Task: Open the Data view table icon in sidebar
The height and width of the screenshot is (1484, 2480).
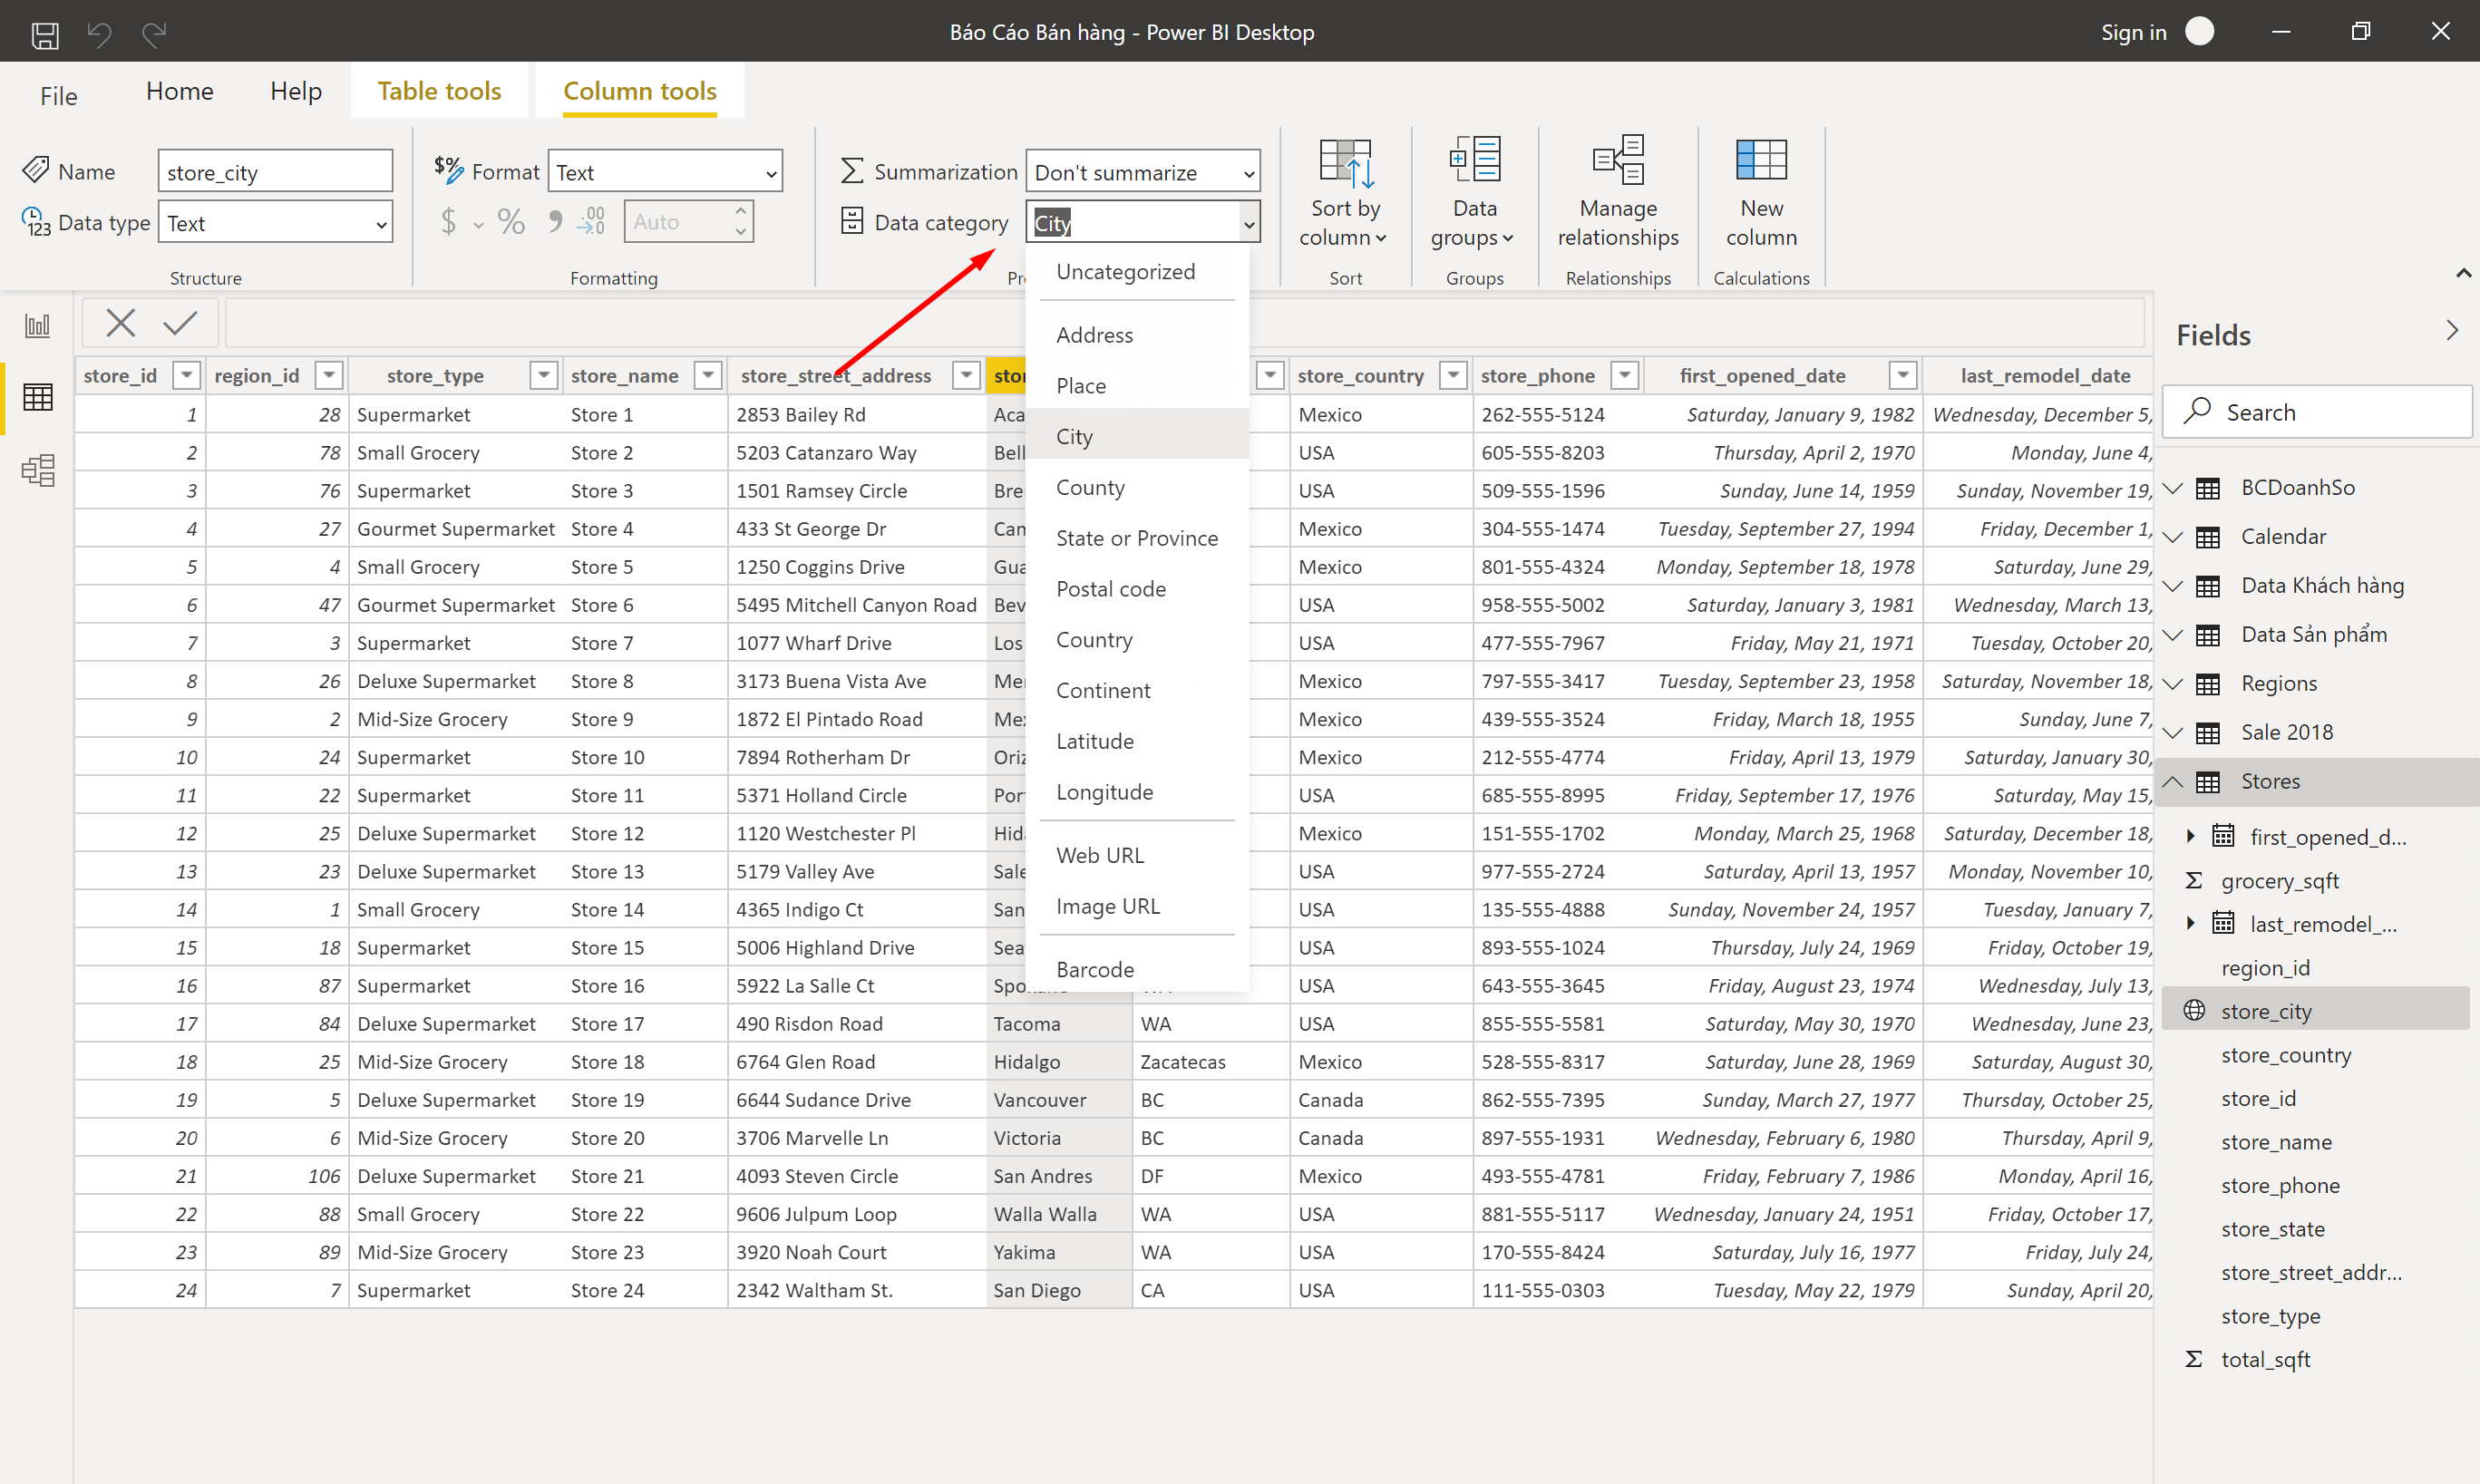Action: 38,397
